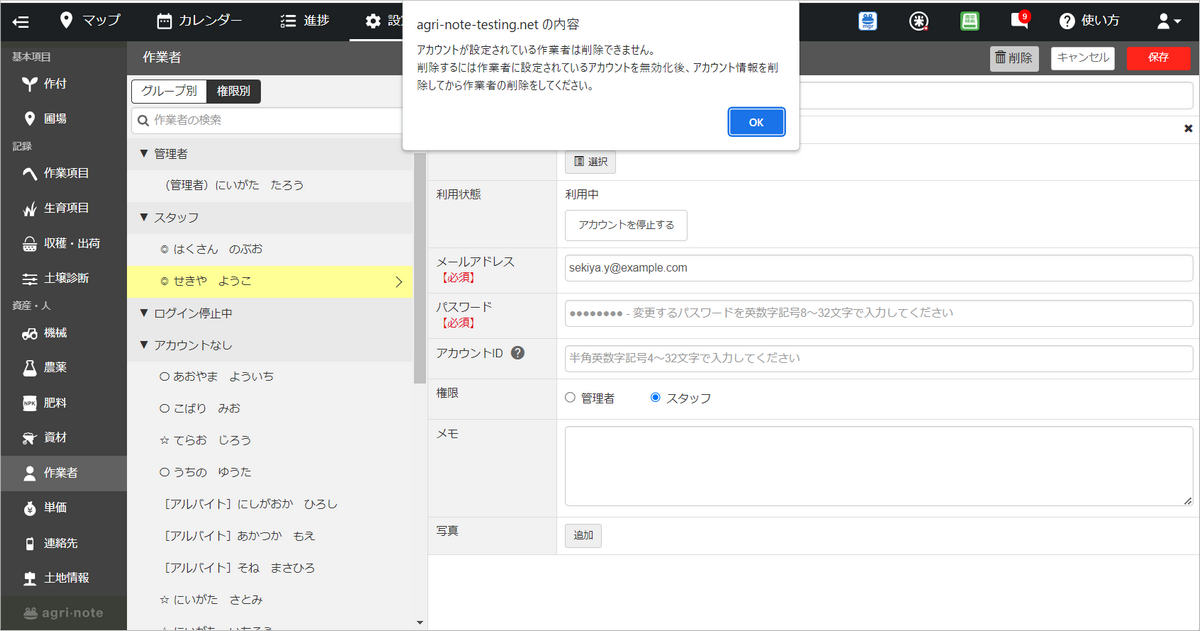Screen dimensions: 1200x631
Task: Click the キャンセル button
Action: coord(1083,58)
